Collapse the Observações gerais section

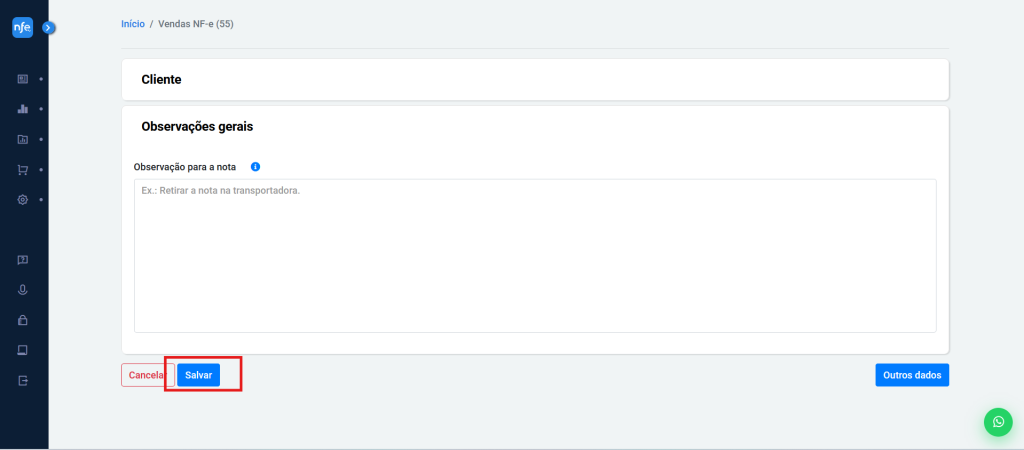click(534, 127)
